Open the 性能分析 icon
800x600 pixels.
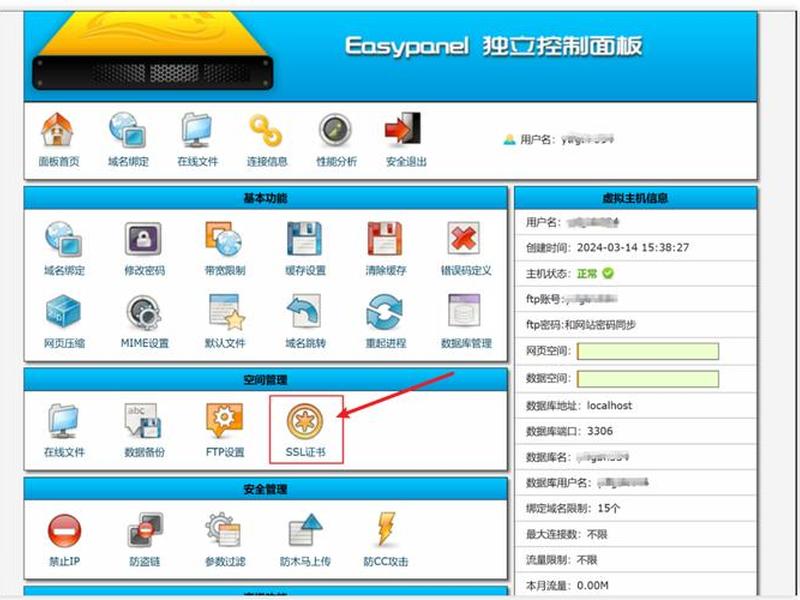pyautogui.click(x=335, y=130)
